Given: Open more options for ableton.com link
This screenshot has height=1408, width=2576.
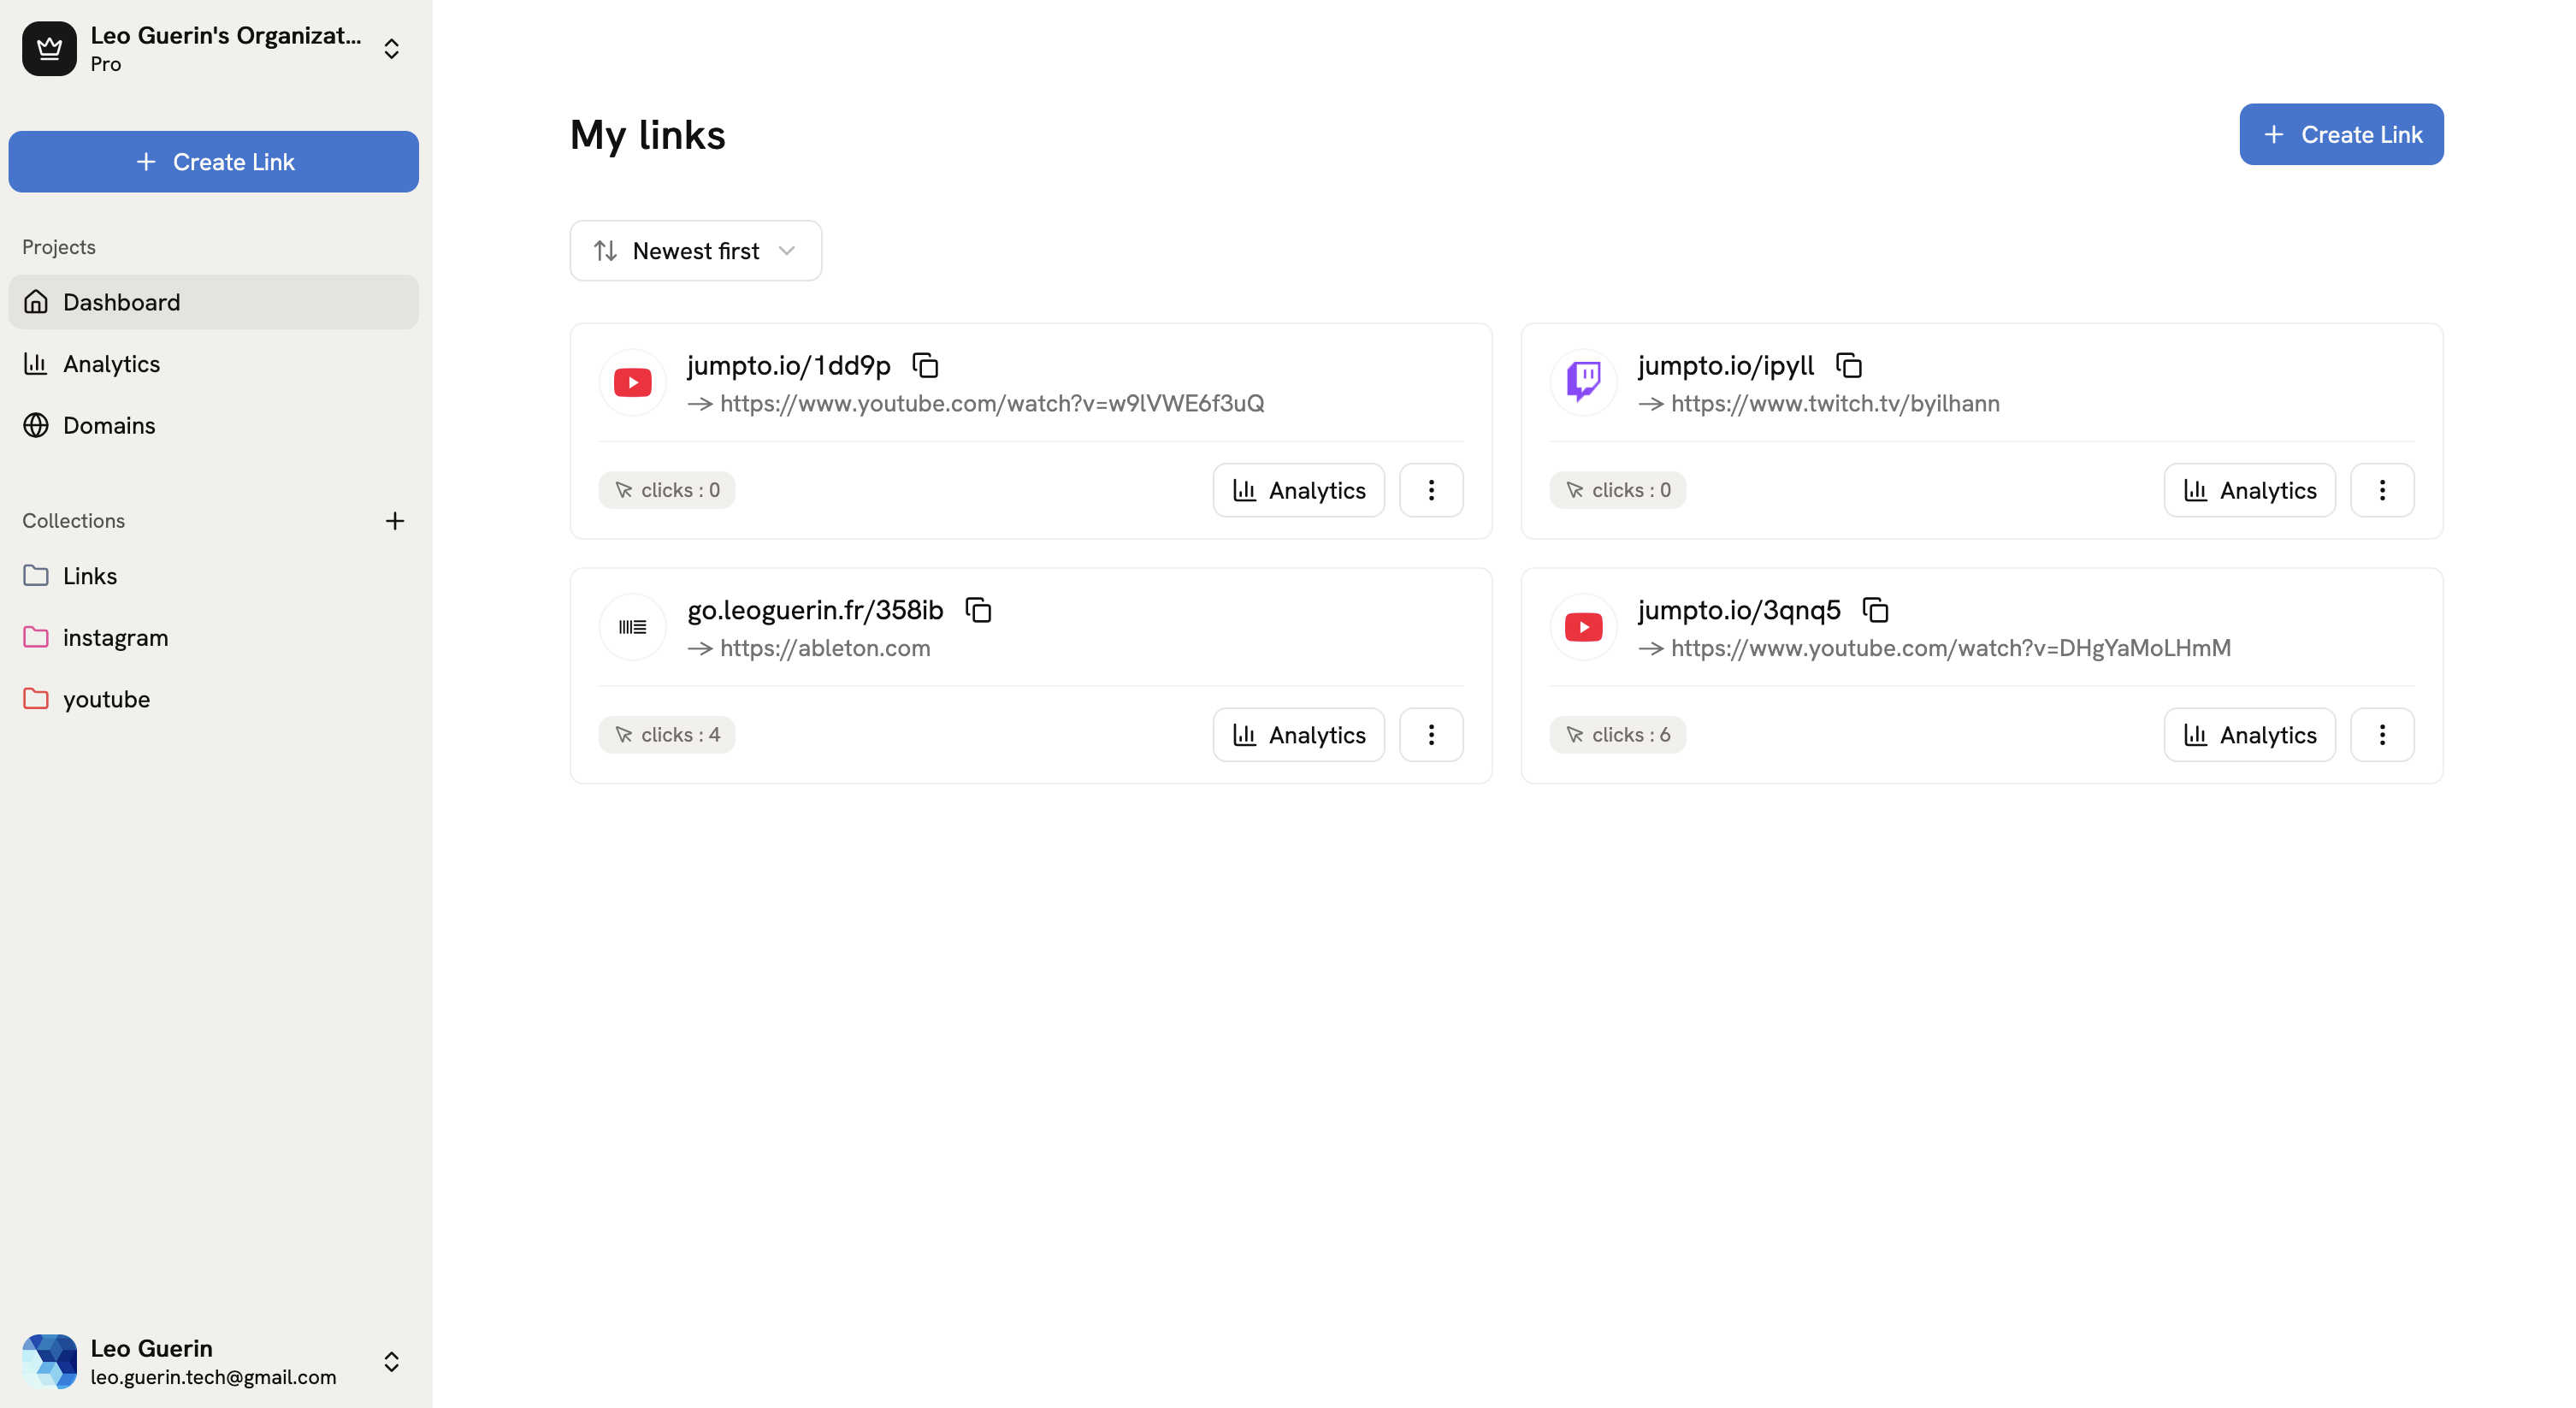Looking at the screenshot, I should pyautogui.click(x=1431, y=735).
